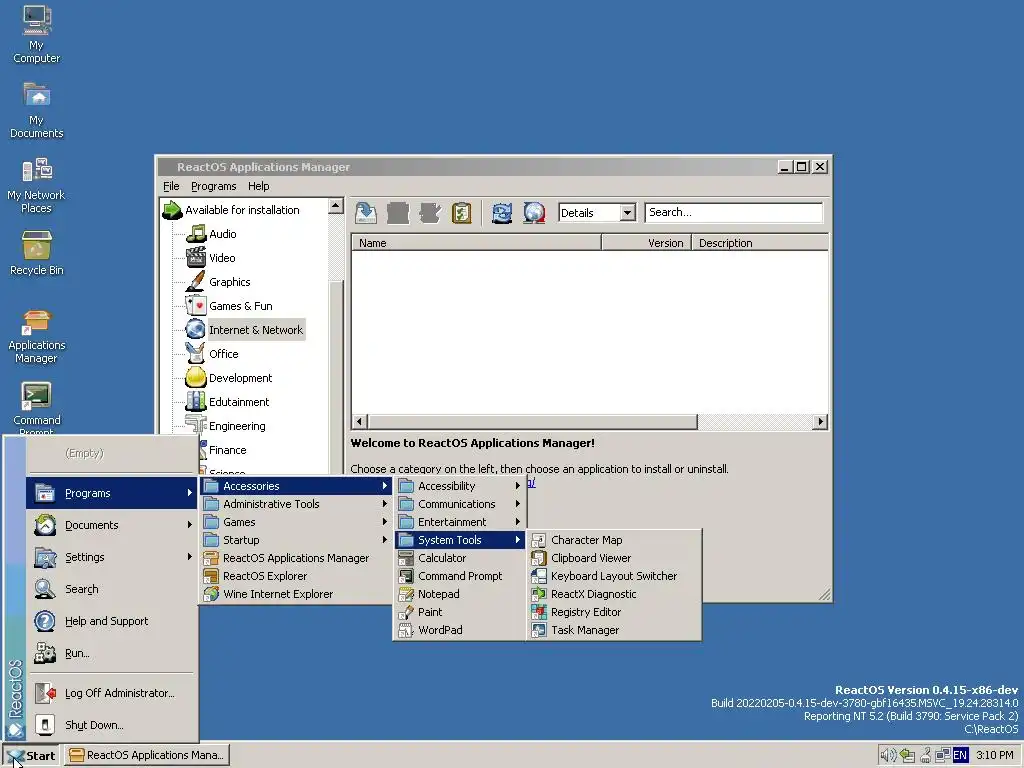Open Character Map from System Tools
This screenshot has height=768, width=1024.
(614, 540)
